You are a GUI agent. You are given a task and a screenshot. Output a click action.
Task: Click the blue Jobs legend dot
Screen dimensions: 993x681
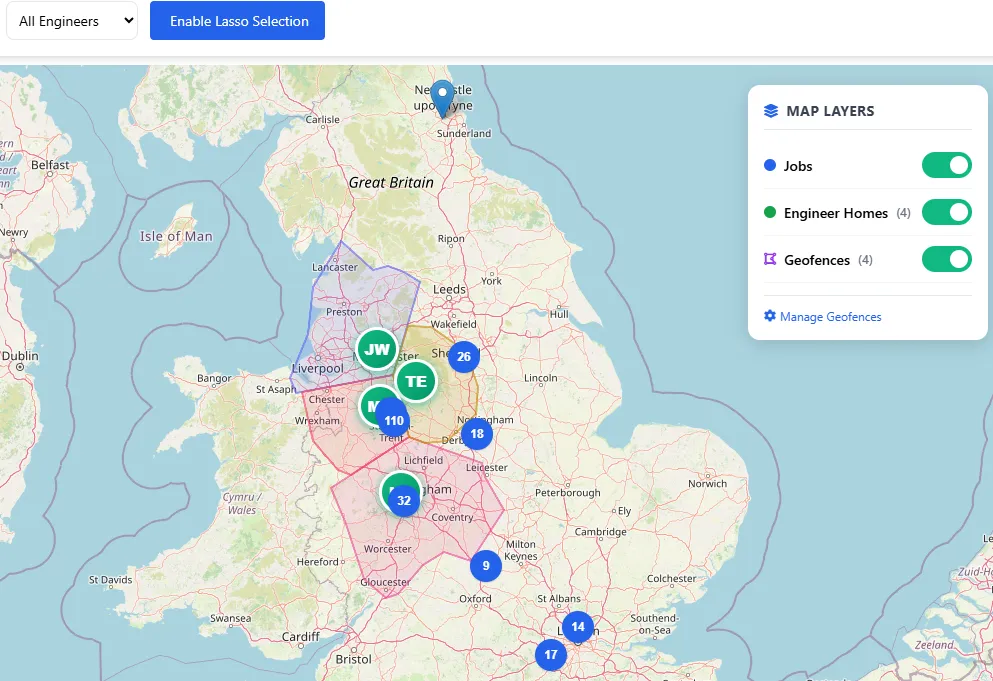click(x=770, y=165)
